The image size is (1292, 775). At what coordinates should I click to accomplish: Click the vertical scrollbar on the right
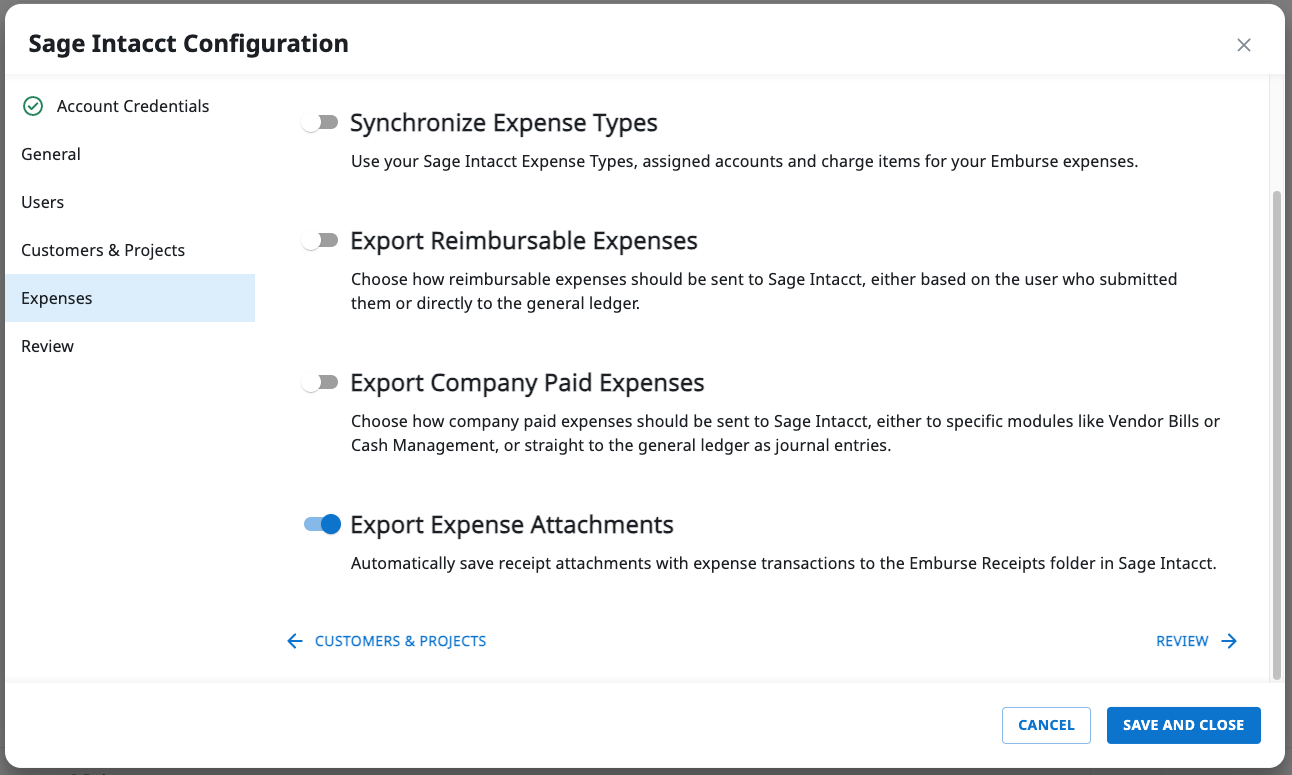1275,430
